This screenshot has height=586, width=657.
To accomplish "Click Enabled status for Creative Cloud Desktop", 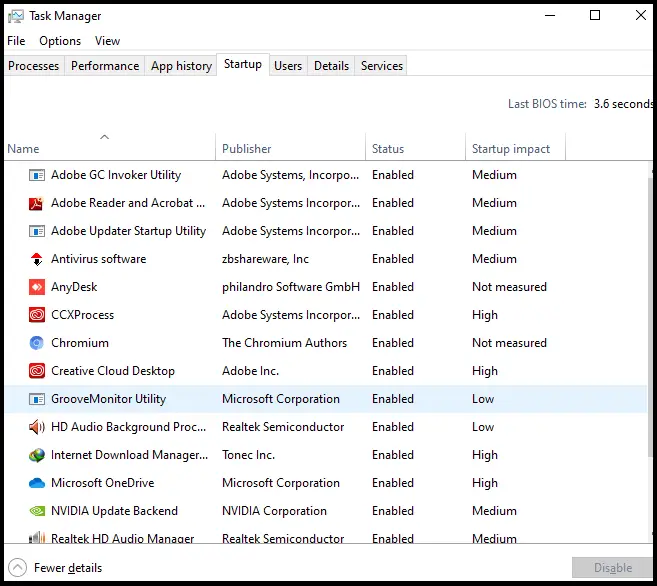I will point(393,371).
